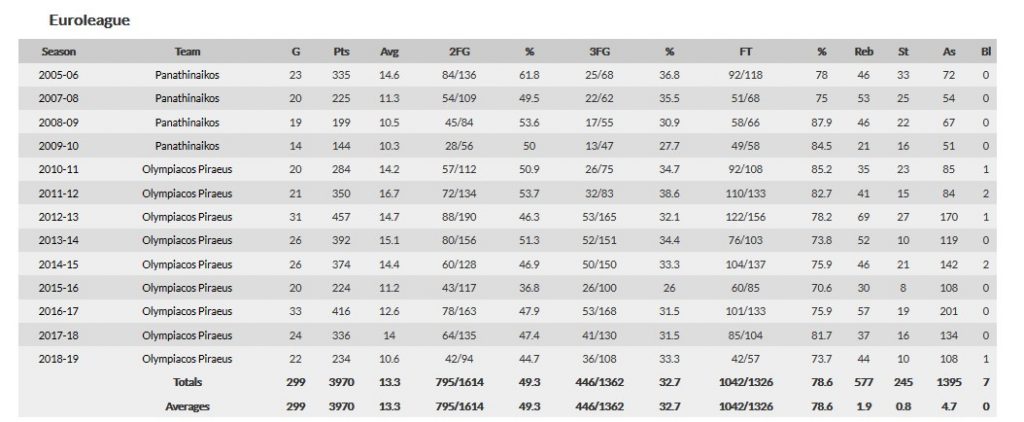Click the 2018-19 season cell

click(x=59, y=359)
